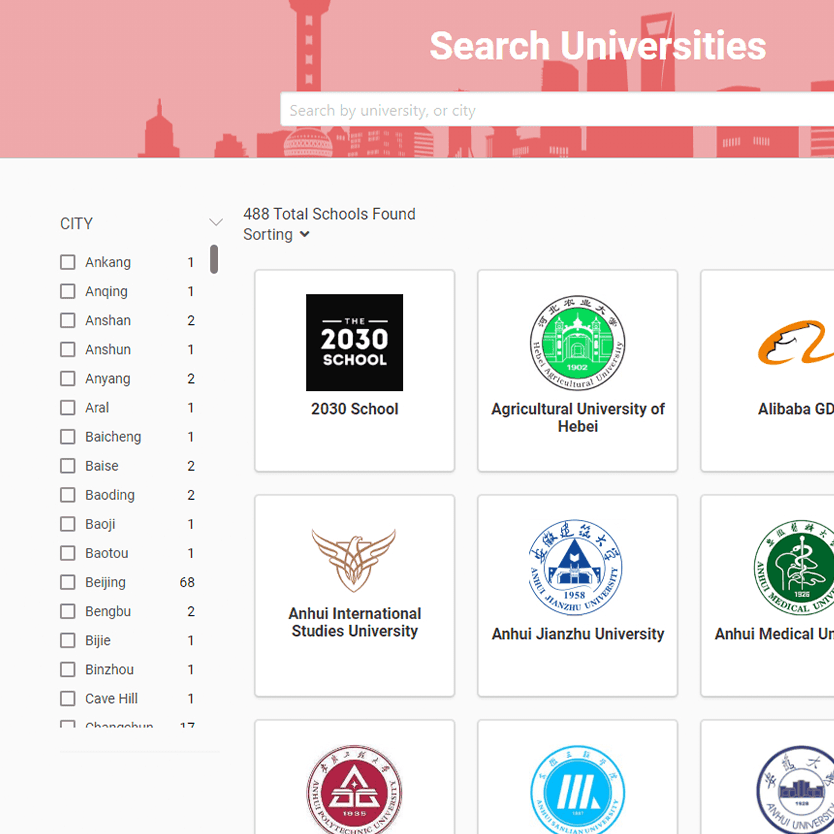Click the Anhui Jianzhu University seal

tap(577, 566)
